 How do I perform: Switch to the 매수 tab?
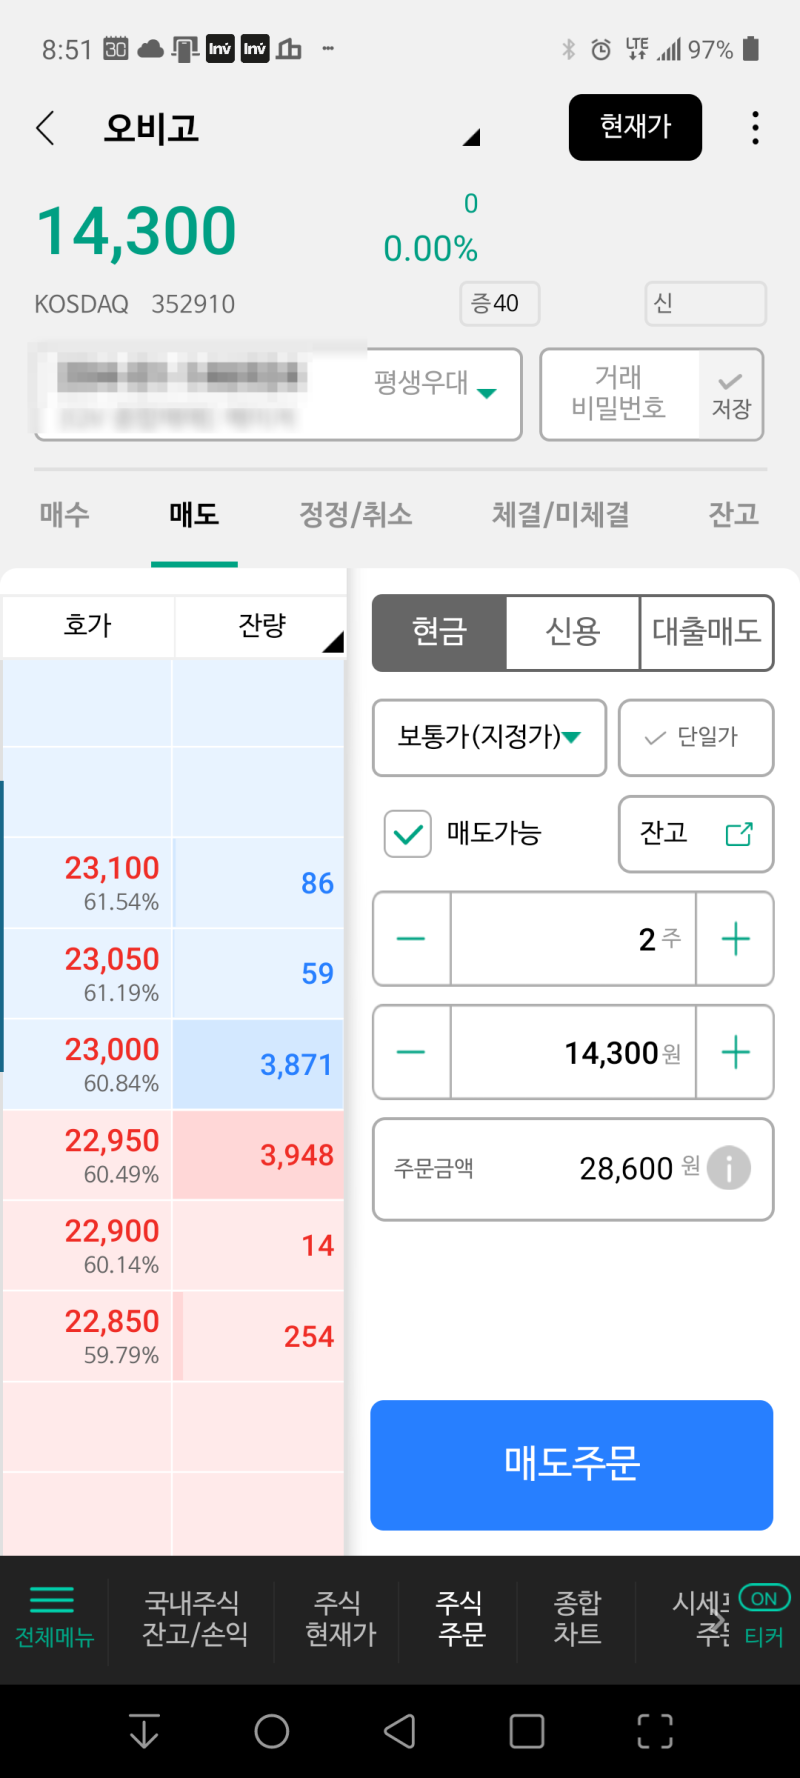pyautogui.click(x=62, y=514)
